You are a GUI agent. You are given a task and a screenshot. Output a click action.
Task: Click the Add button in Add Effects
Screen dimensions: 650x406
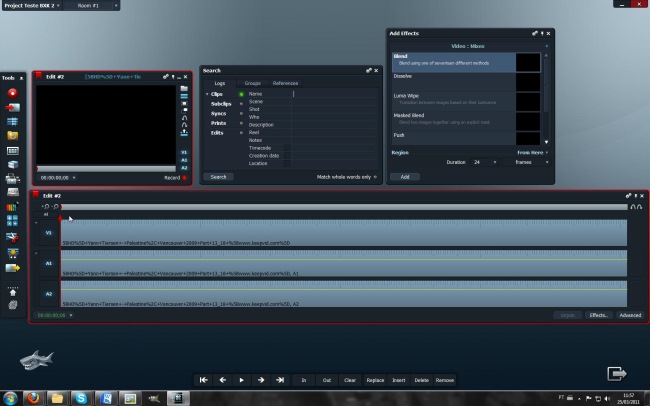coord(404,176)
